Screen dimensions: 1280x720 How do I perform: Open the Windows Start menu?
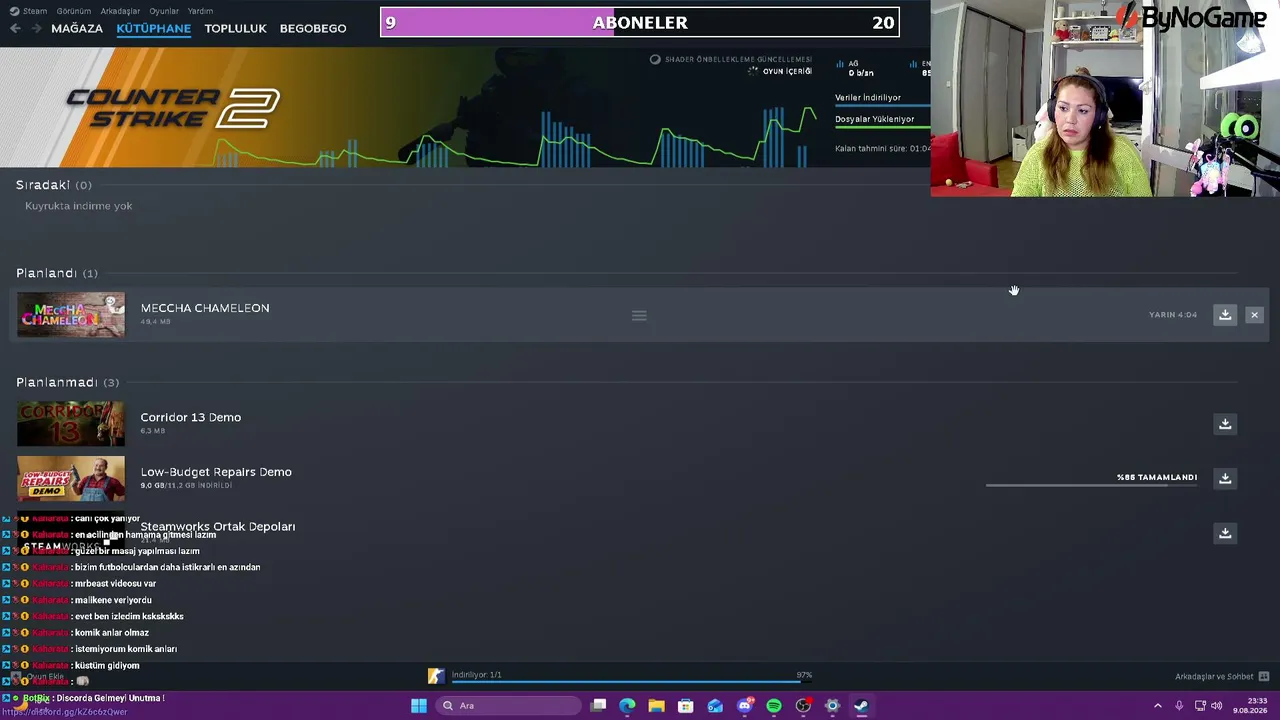[x=419, y=706]
